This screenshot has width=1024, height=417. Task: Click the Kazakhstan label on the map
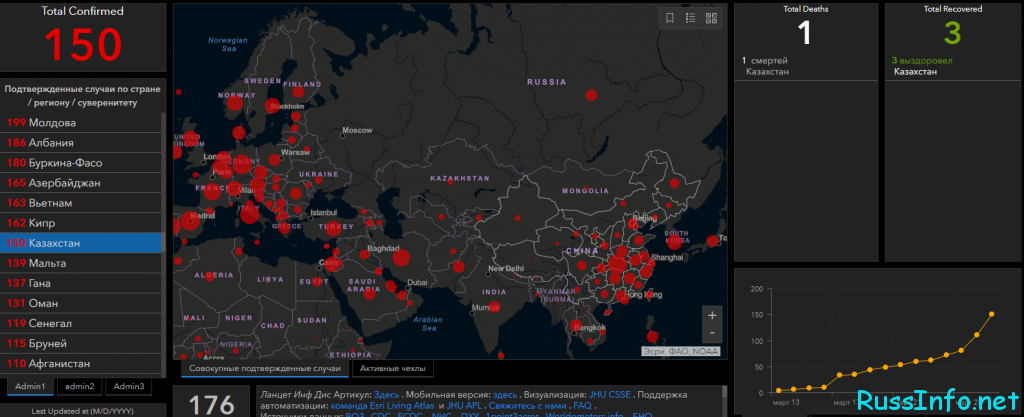(x=460, y=178)
